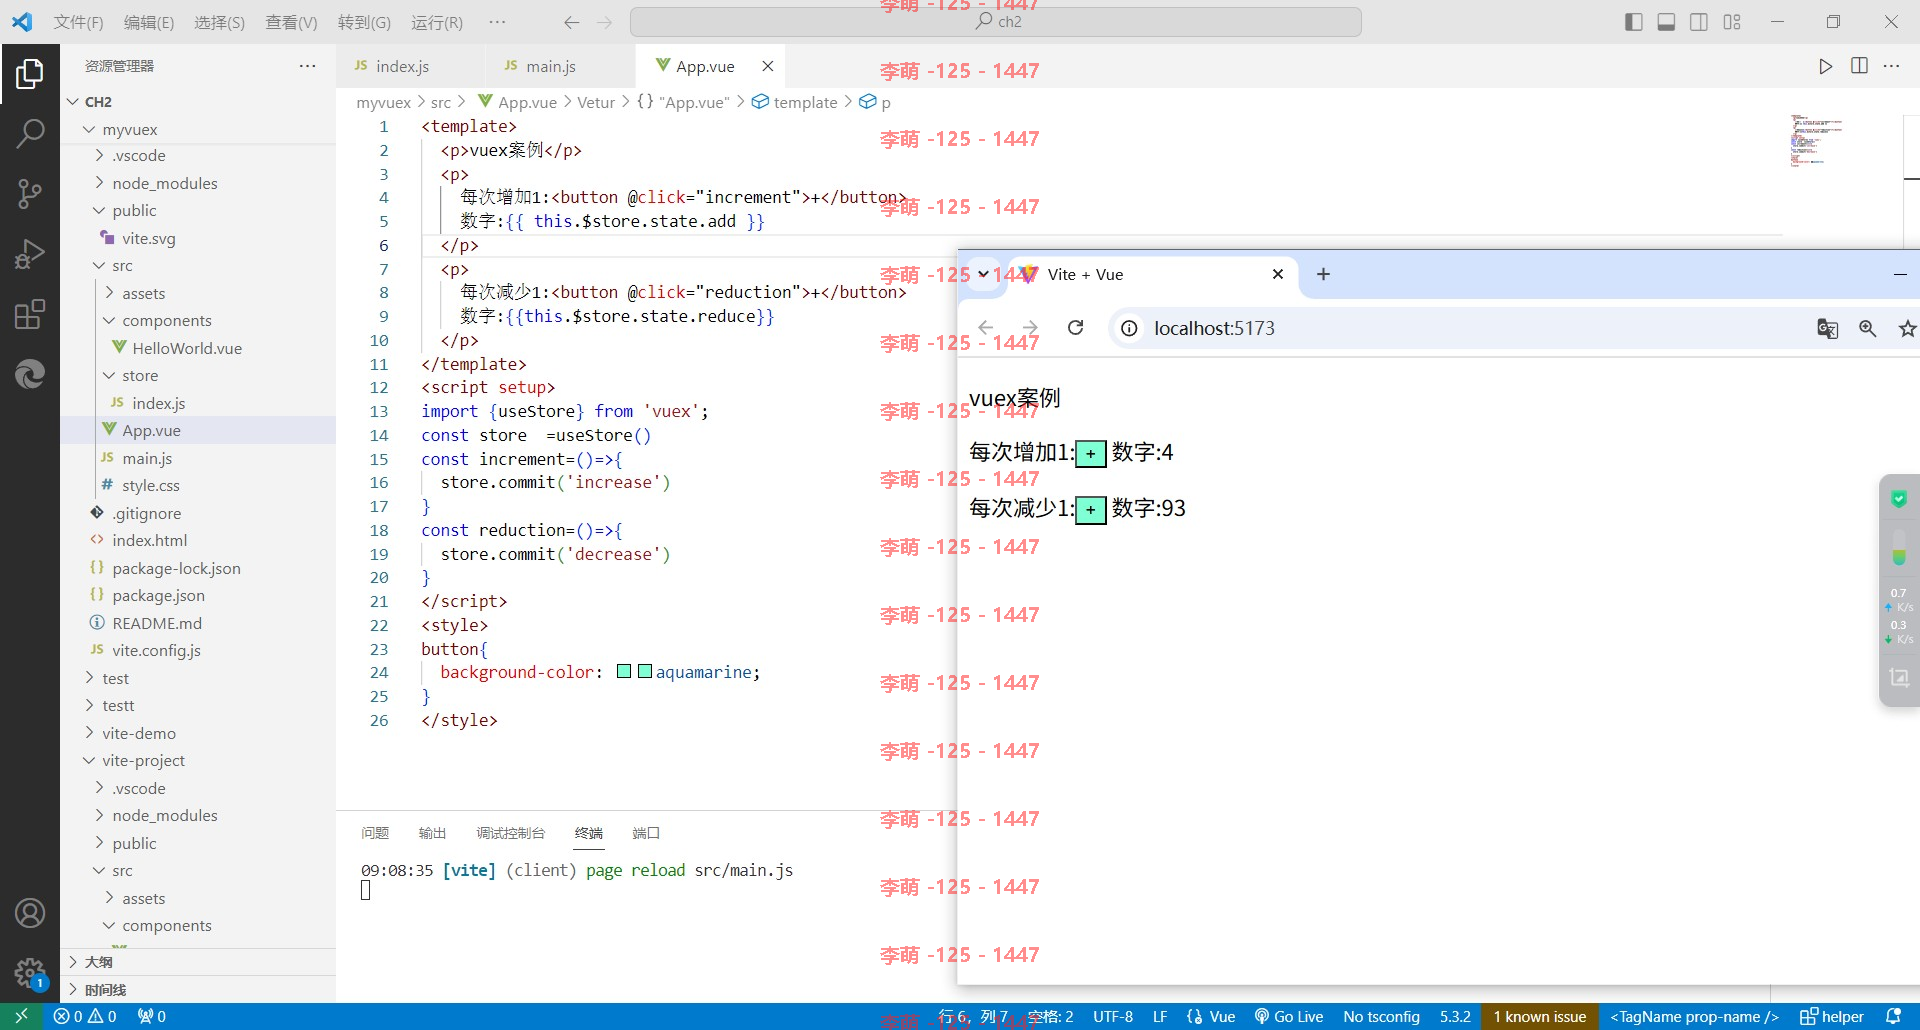Expand the vite-demo folder
The width and height of the screenshot is (1920, 1030).
pyautogui.click(x=89, y=733)
